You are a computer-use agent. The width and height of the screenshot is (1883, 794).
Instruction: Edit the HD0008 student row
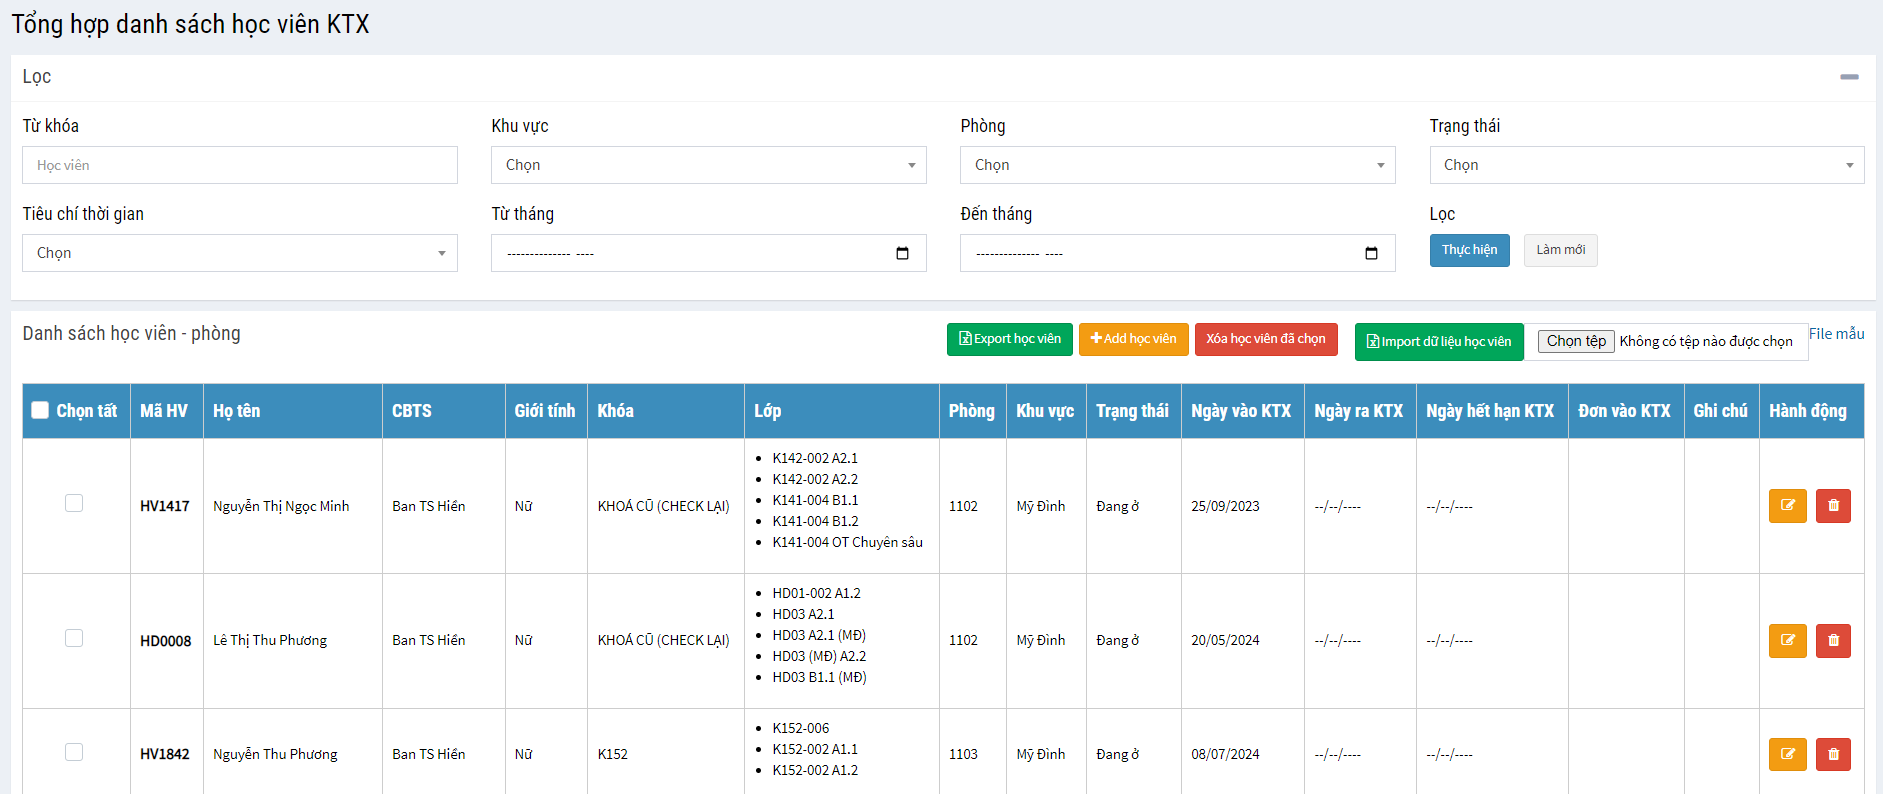point(1787,641)
